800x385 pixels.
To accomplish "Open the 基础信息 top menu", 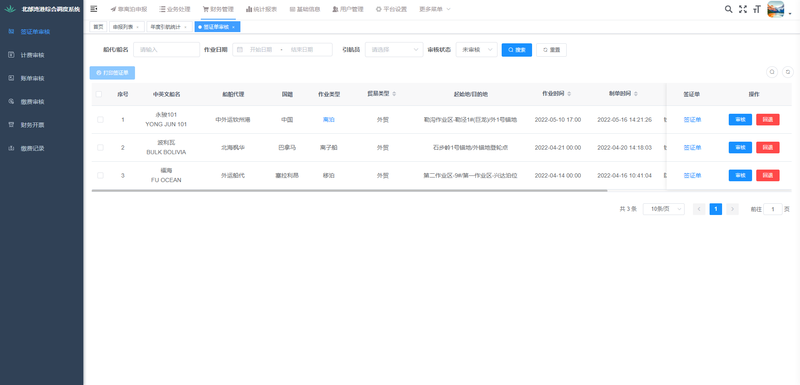I will [x=305, y=9].
